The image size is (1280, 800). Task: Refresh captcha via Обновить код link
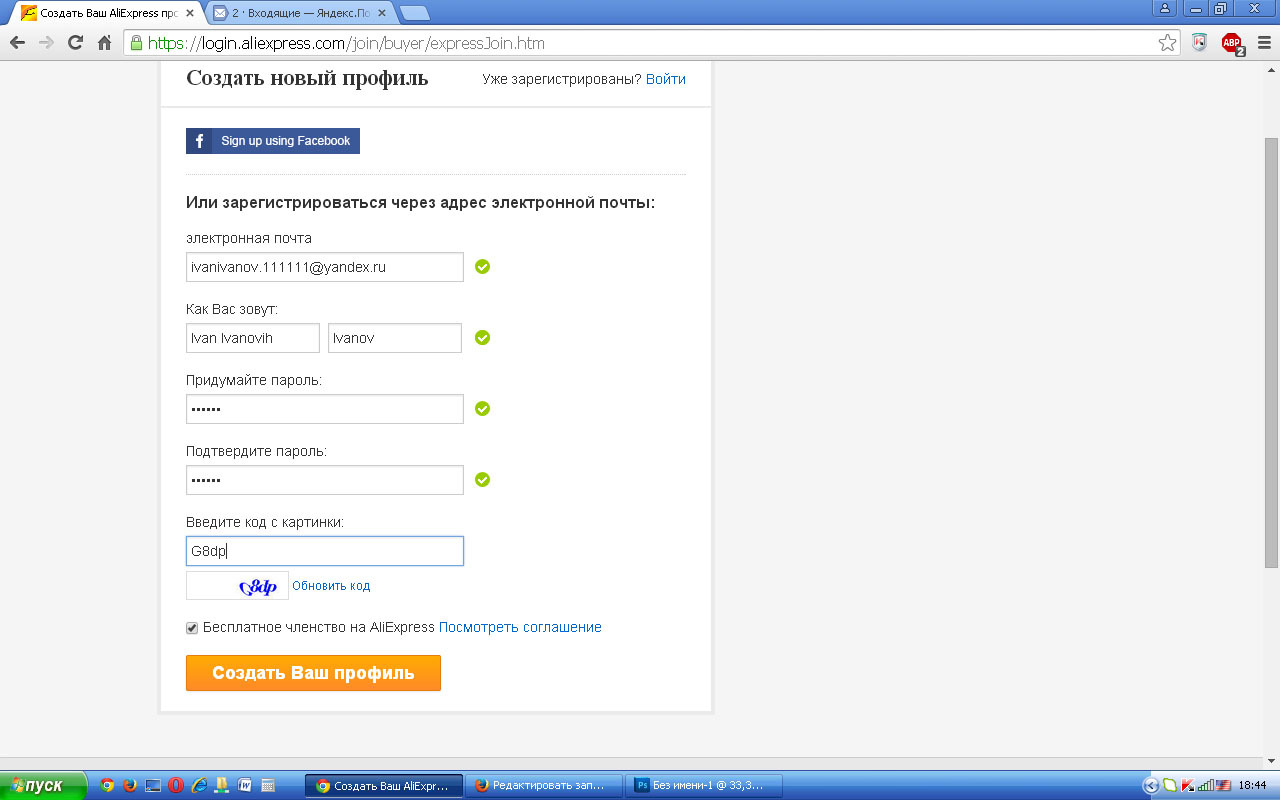click(x=331, y=586)
